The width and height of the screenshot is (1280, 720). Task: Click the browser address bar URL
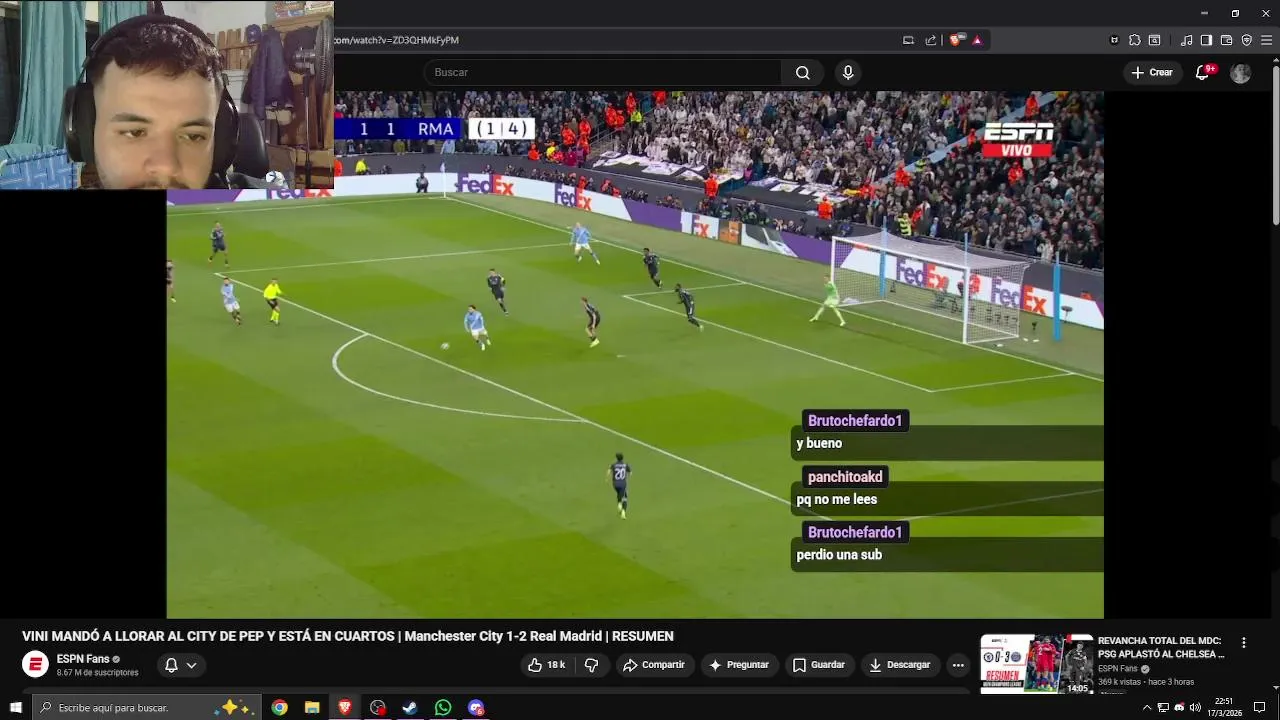pyautogui.click(x=396, y=40)
